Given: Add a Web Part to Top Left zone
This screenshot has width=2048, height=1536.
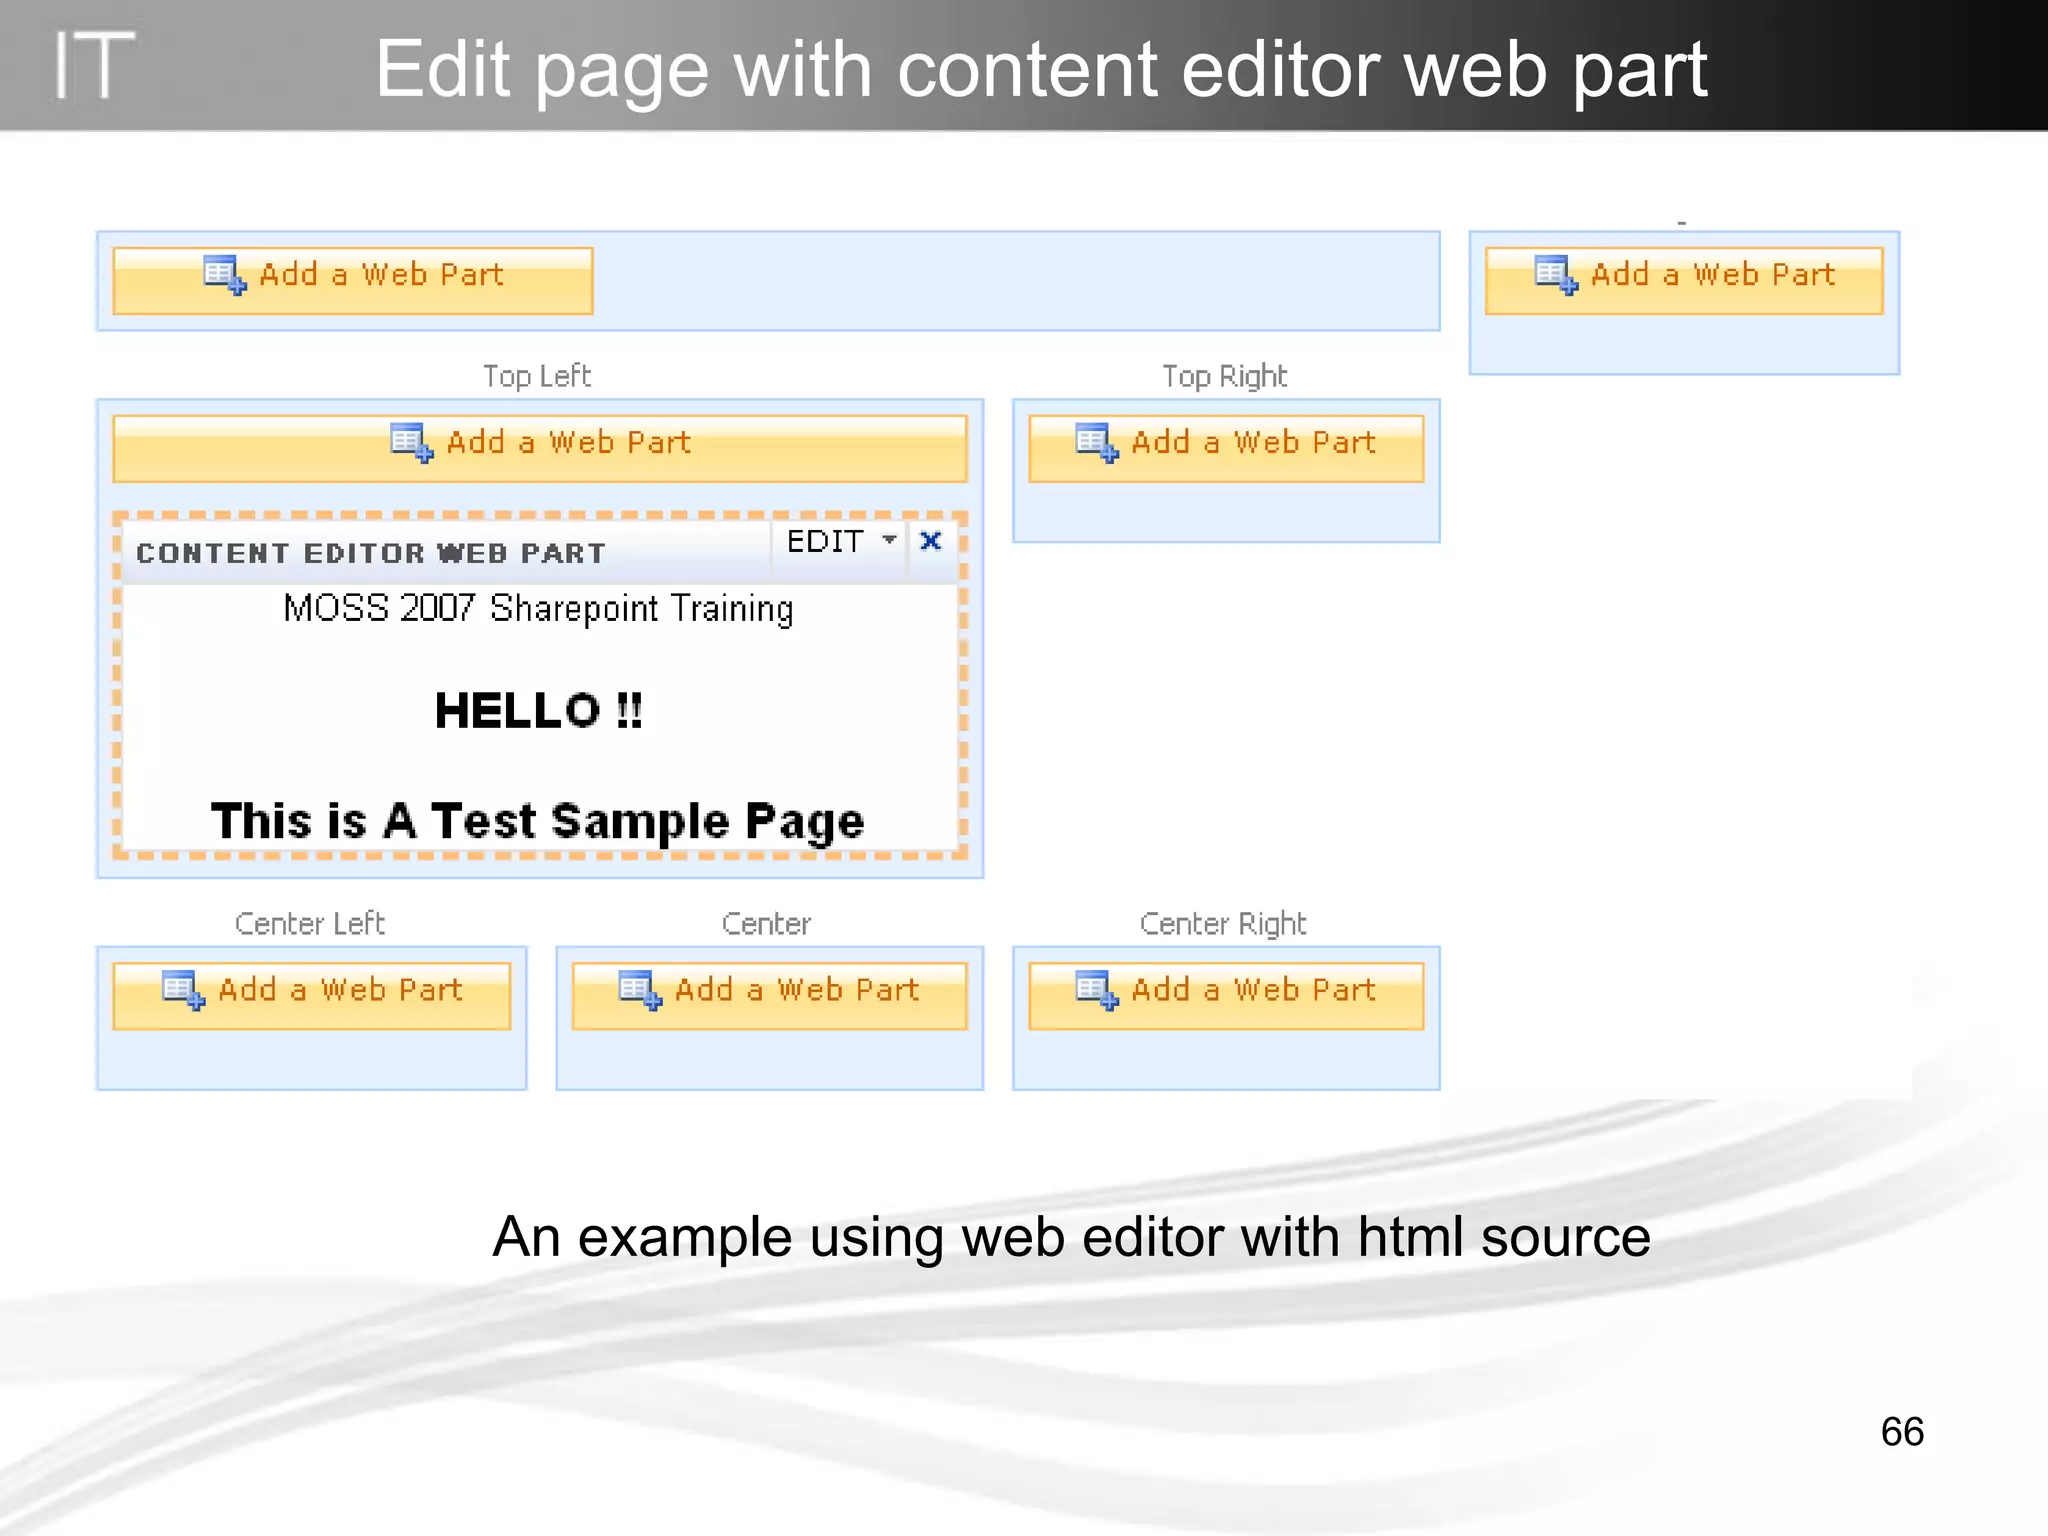Looking at the screenshot, I should (x=540, y=448).
